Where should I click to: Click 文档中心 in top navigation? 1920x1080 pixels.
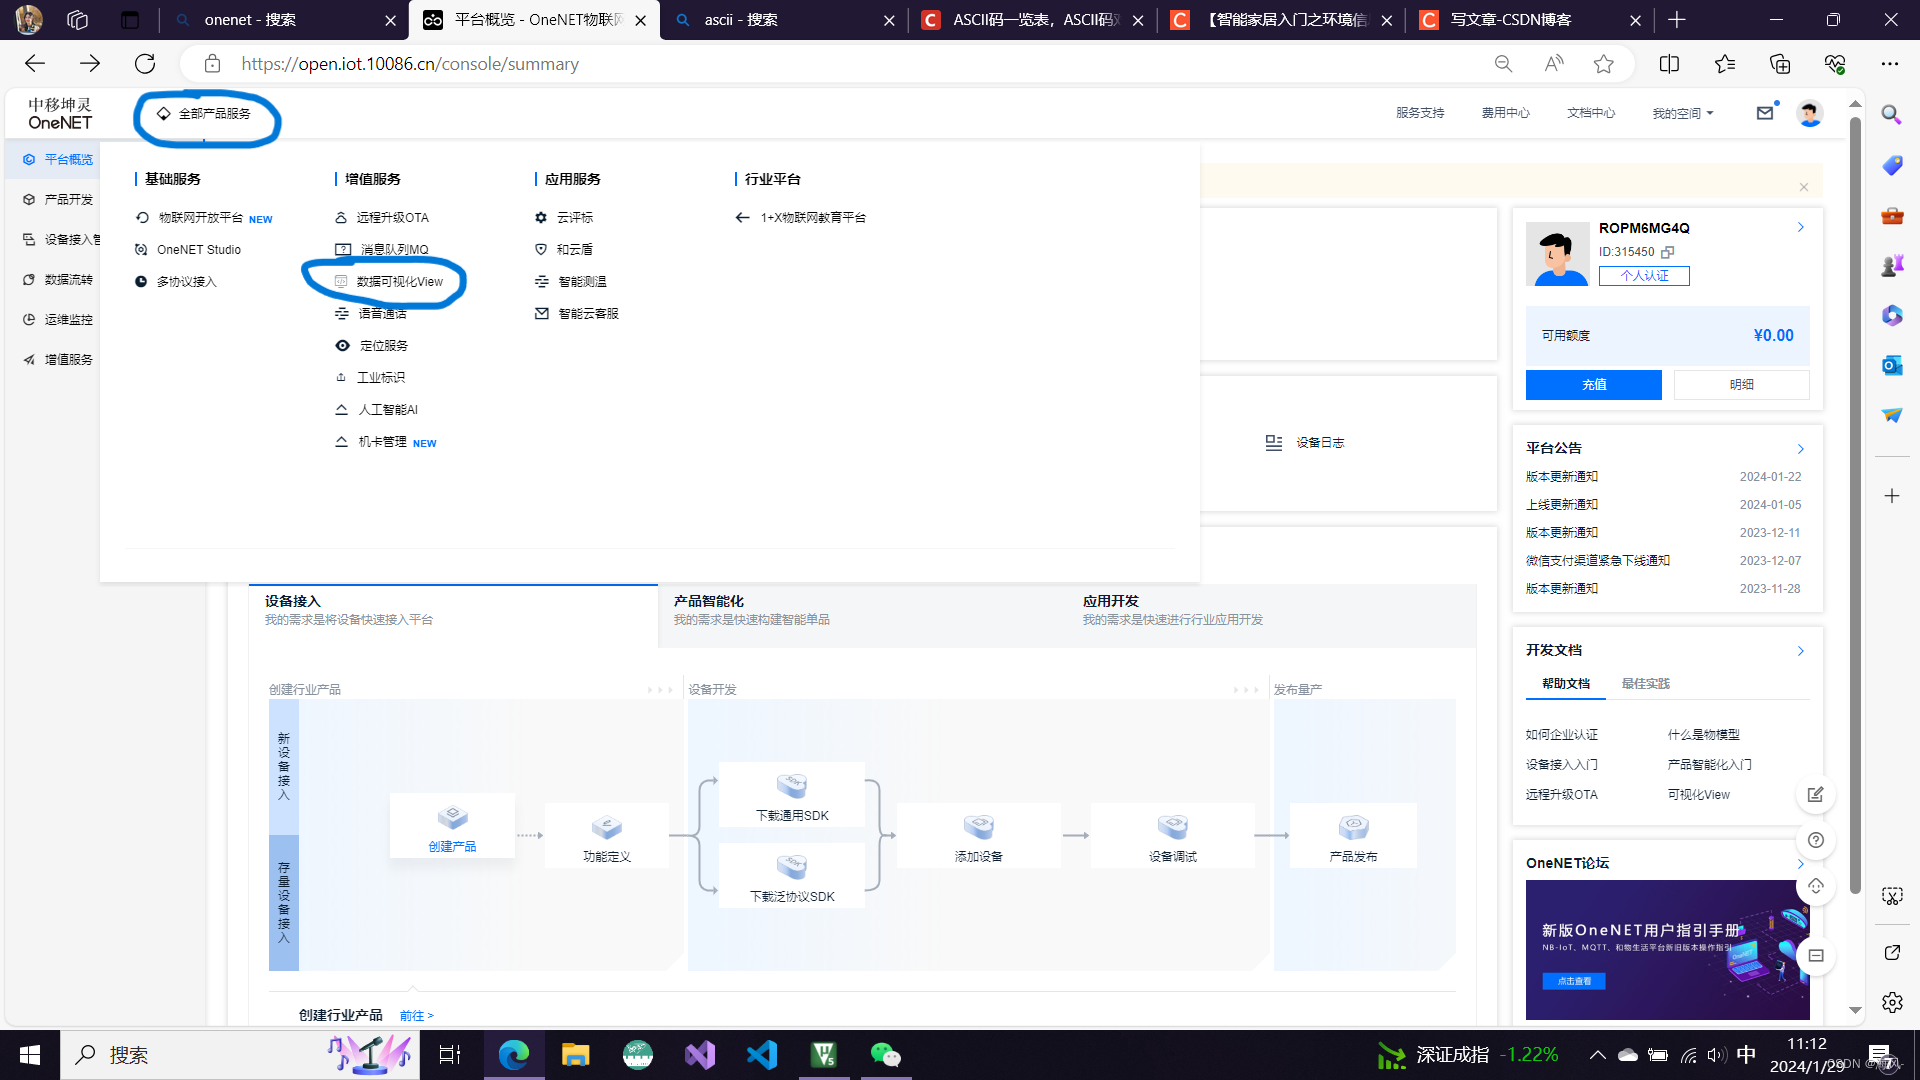(x=1591, y=113)
